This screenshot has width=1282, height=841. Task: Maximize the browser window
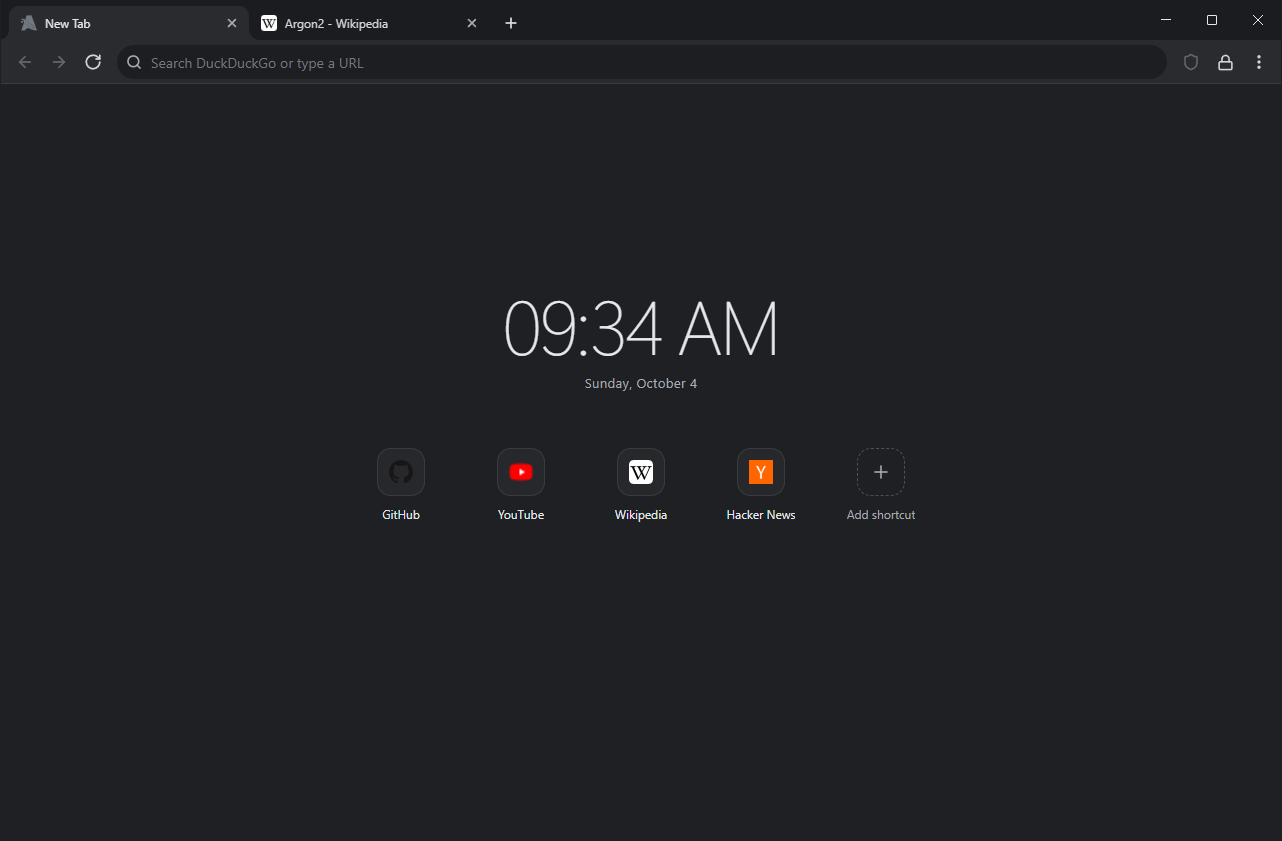(1212, 20)
